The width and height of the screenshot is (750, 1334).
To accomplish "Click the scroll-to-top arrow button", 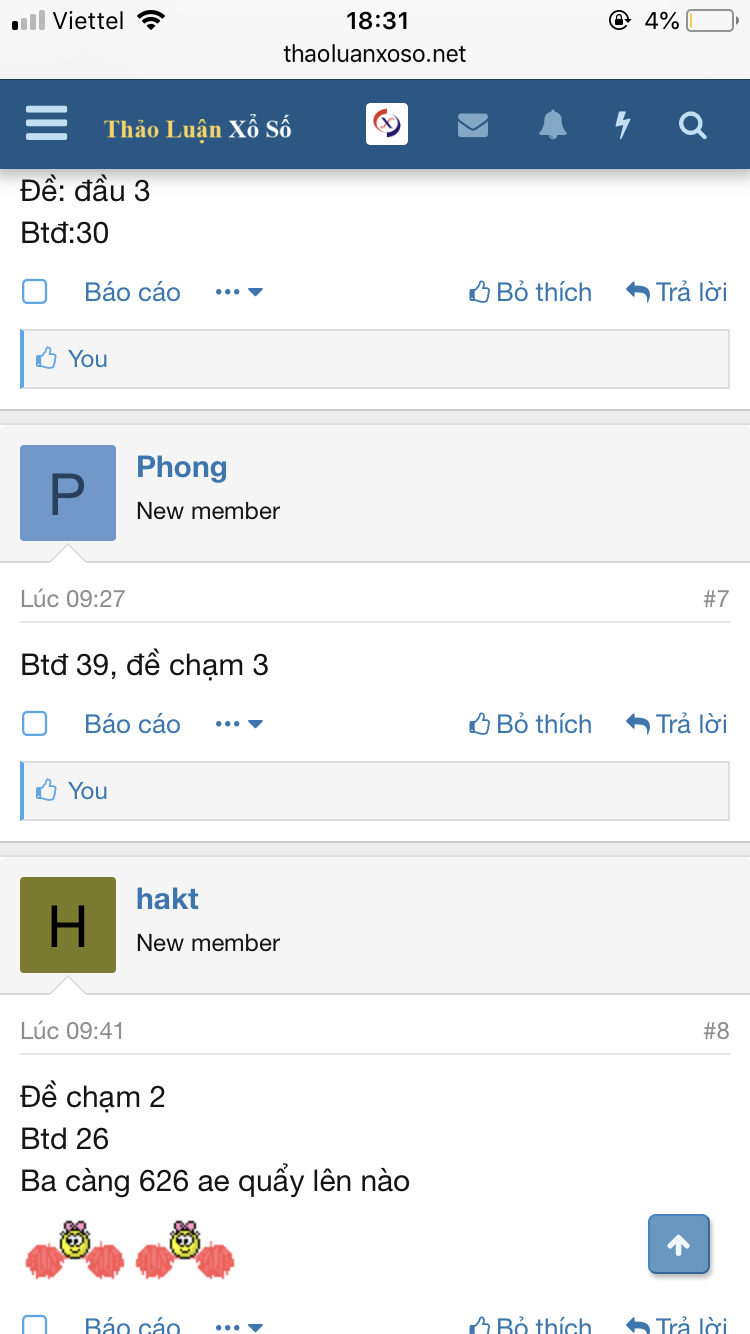I will (679, 1245).
